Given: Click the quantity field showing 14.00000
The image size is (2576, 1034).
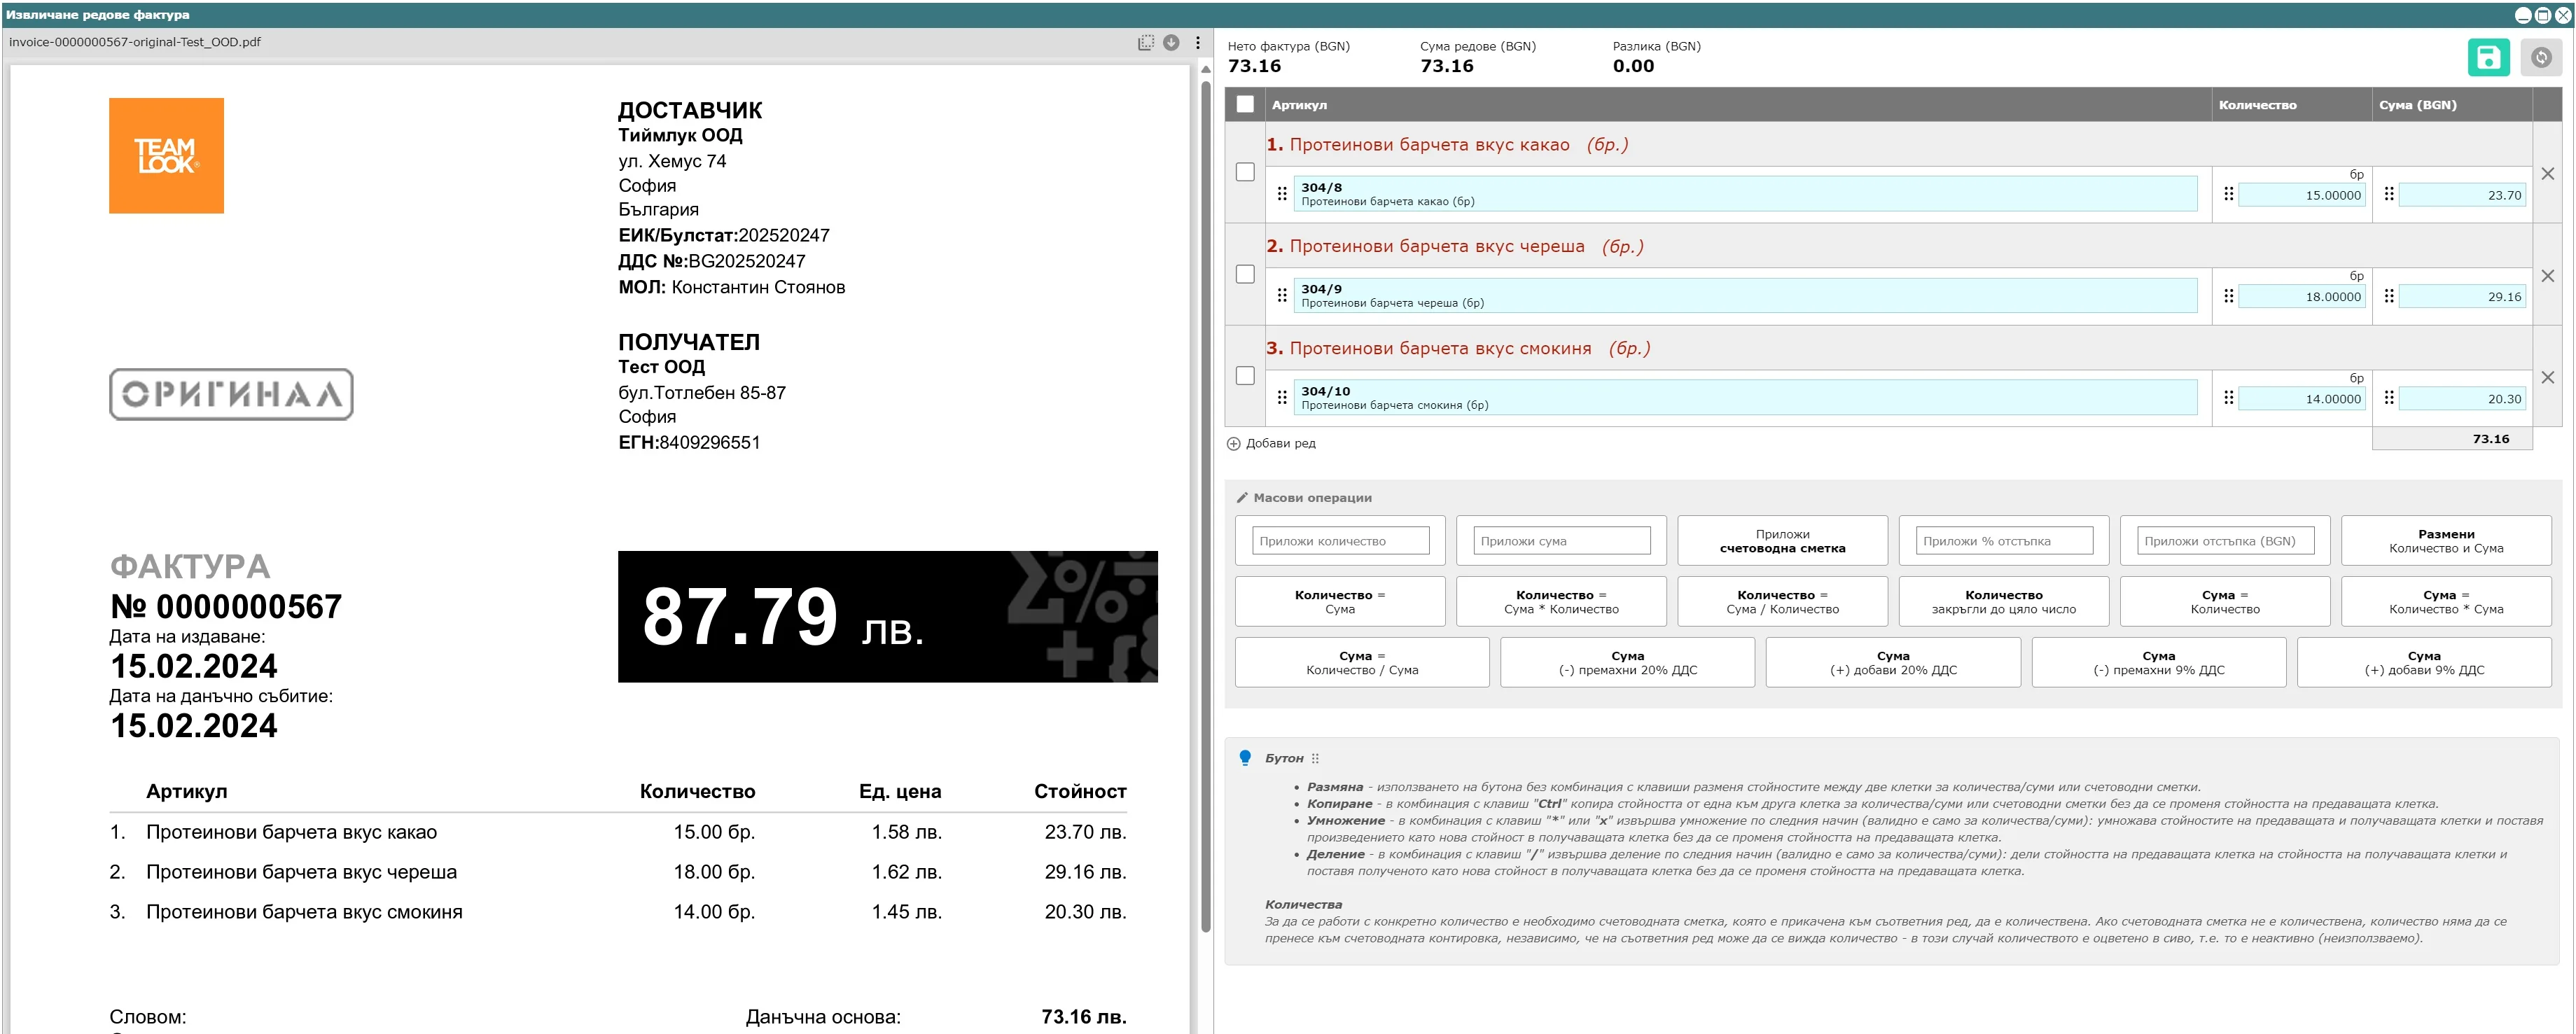Looking at the screenshot, I should (x=2302, y=399).
